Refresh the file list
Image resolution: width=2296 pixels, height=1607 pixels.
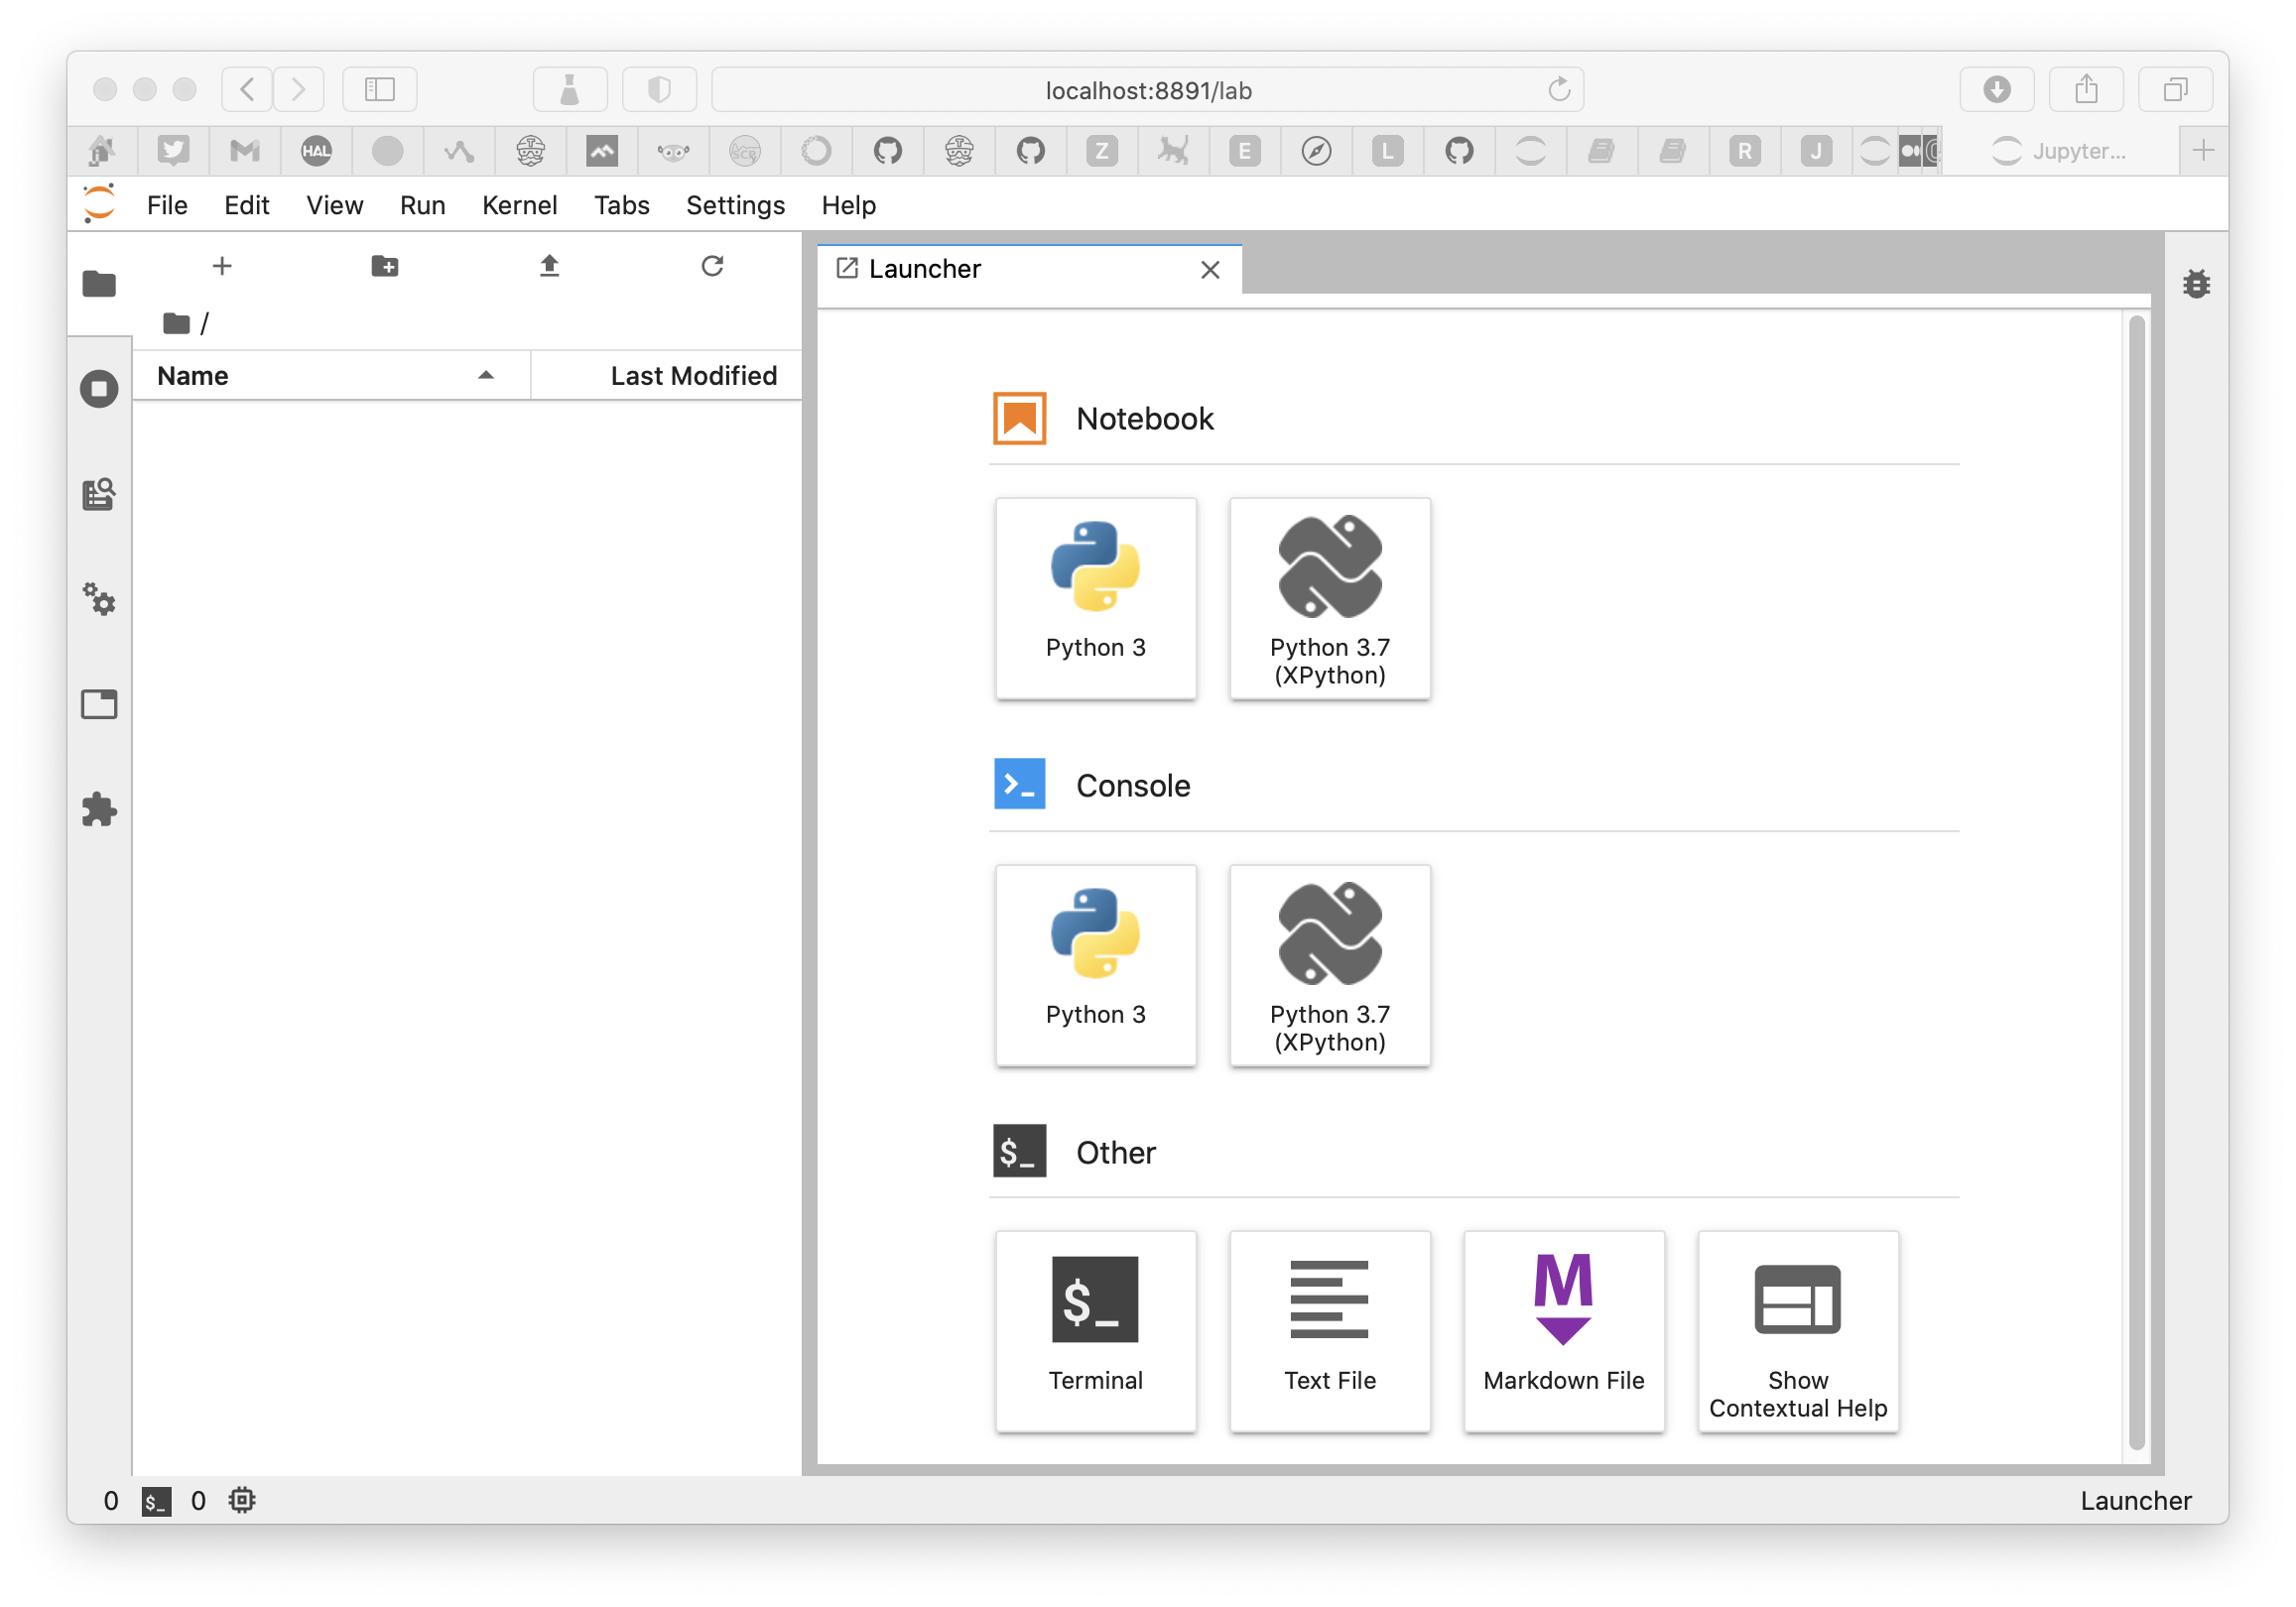click(x=712, y=266)
